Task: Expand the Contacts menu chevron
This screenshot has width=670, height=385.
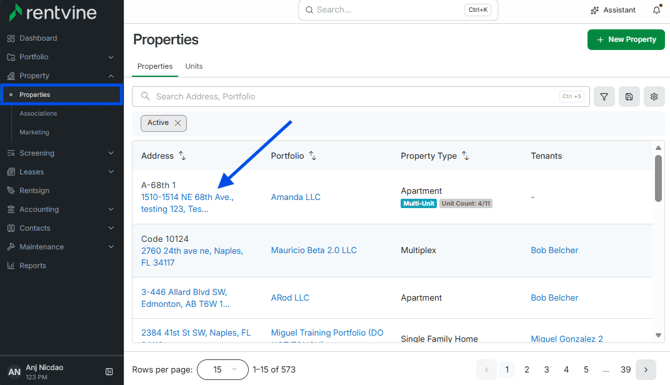Action: [111, 228]
